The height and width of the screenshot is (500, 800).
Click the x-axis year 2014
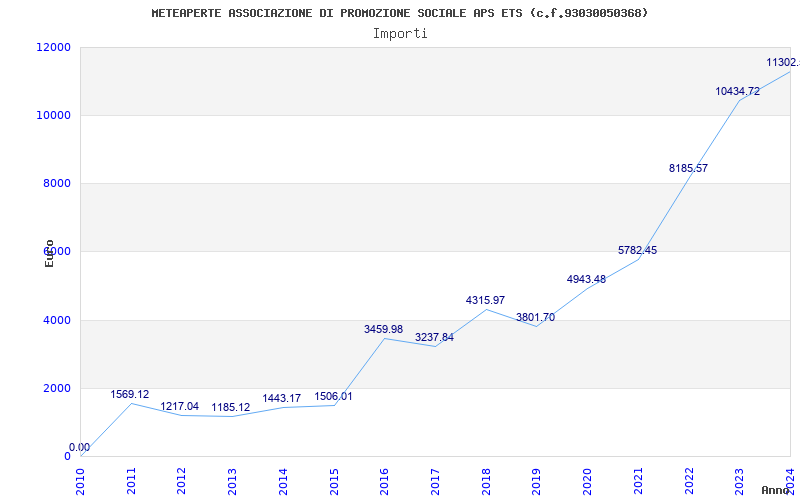coord(283,481)
